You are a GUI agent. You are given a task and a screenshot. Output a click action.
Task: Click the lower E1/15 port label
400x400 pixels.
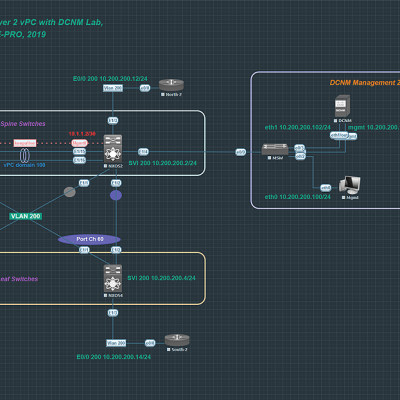tap(79, 160)
